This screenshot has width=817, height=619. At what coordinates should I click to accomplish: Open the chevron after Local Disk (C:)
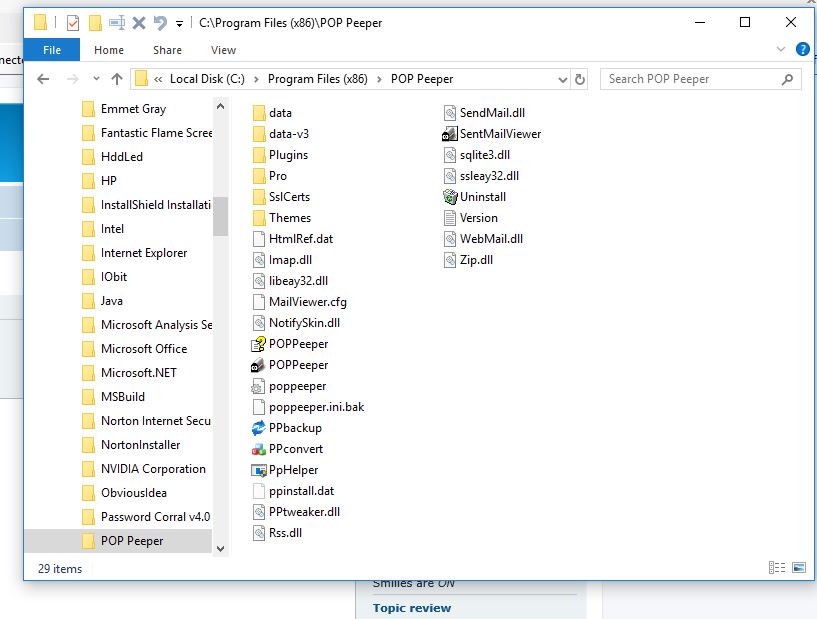pos(256,79)
